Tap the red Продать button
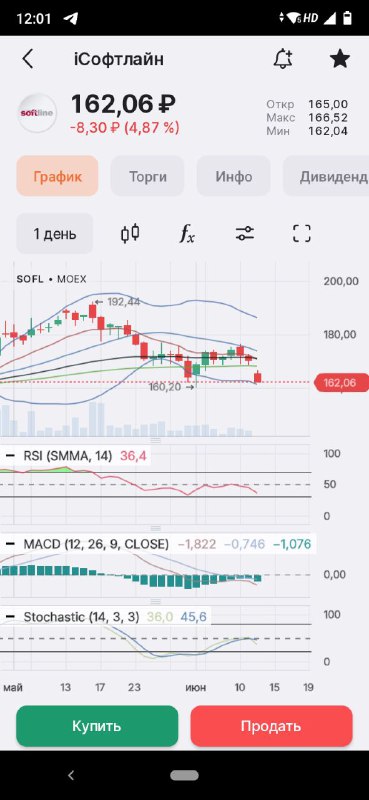This screenshot has height=800, width=369. tap(272, 726)
